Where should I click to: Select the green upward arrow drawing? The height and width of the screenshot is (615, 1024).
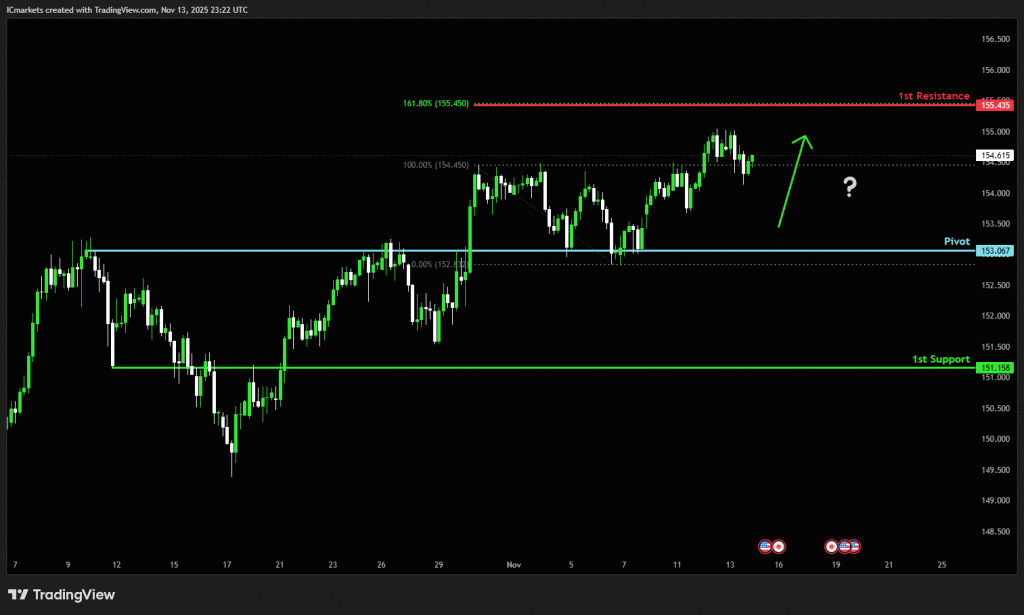click(x=795, y=180)
